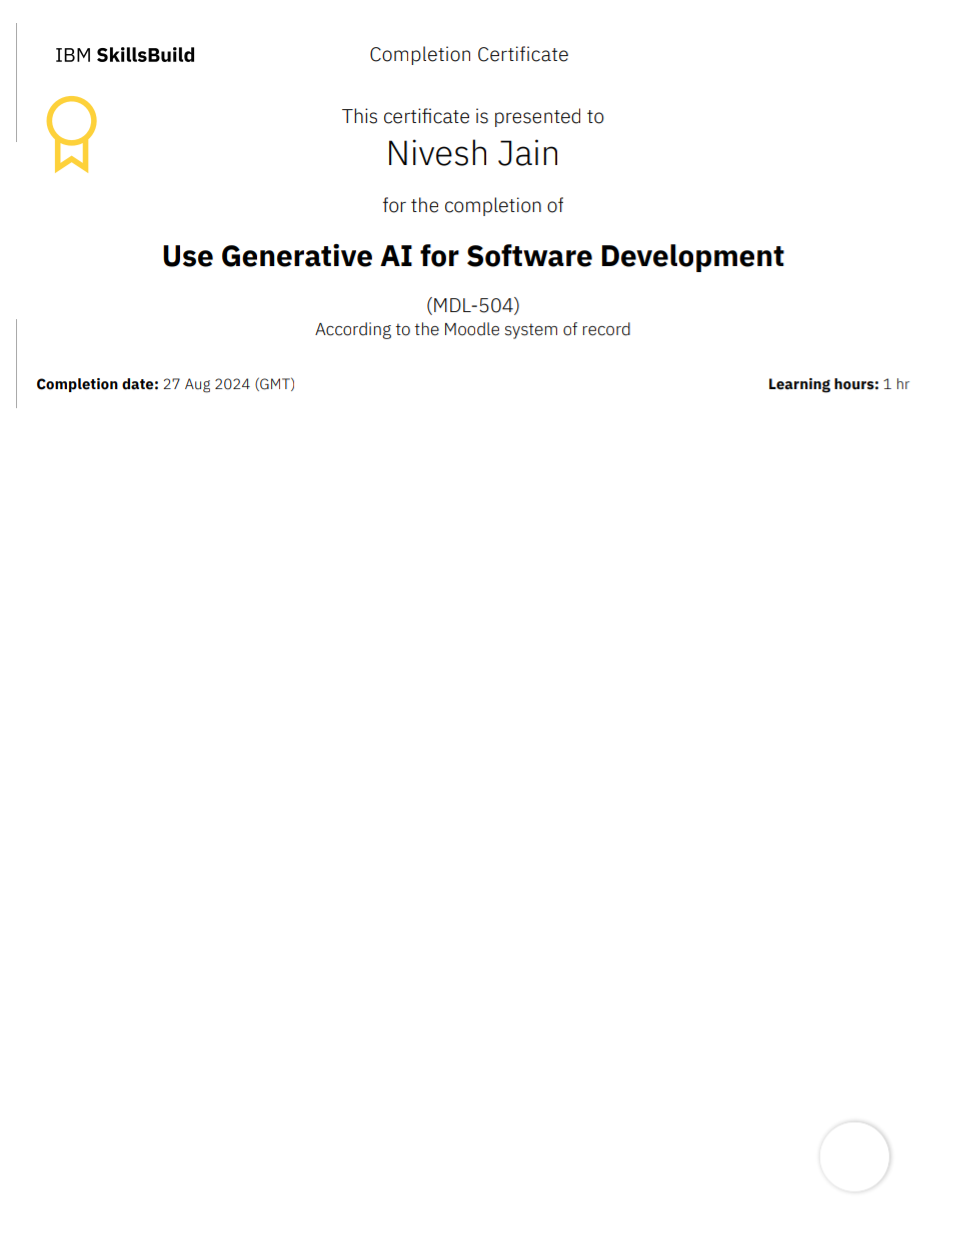
Task: Click the course code (MDL-504)
Action: tap(472, 305)
